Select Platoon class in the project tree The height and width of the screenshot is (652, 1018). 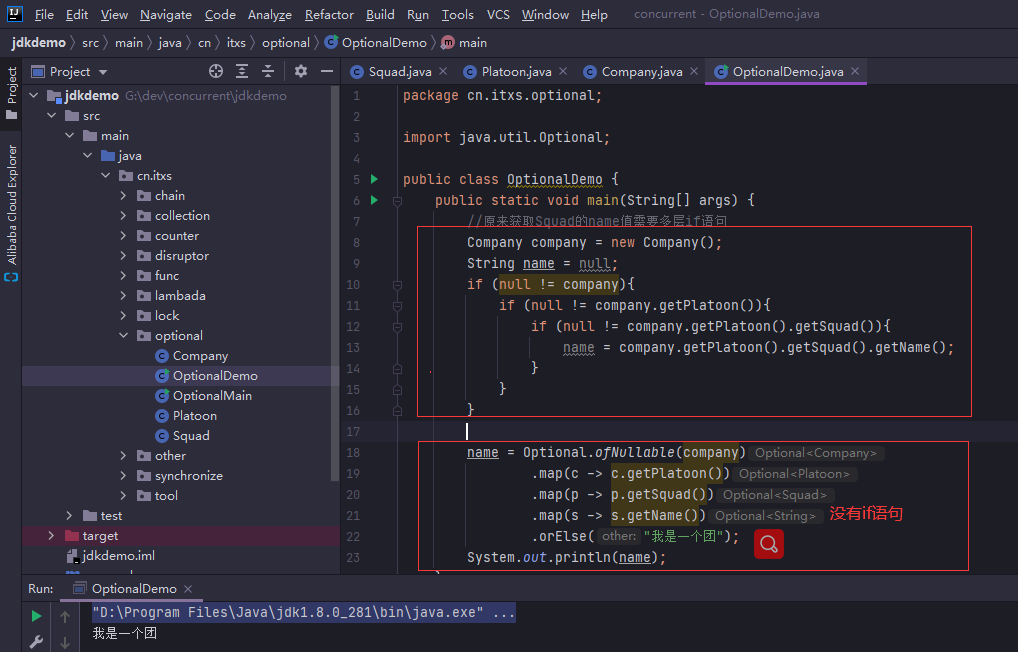tap(195, 416)
